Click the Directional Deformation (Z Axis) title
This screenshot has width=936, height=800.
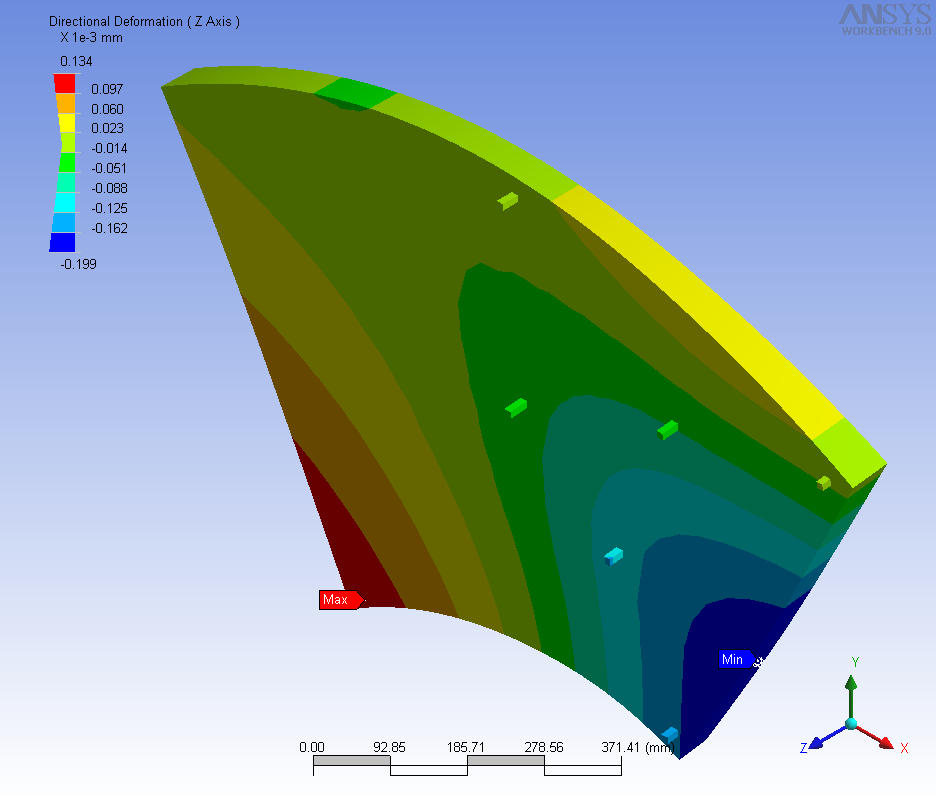(144, 21)
